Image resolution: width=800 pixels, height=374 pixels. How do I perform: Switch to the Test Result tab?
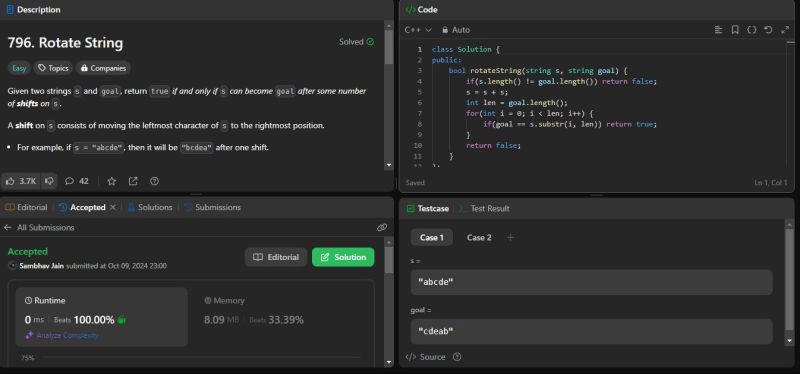click(x=484, y=208)
